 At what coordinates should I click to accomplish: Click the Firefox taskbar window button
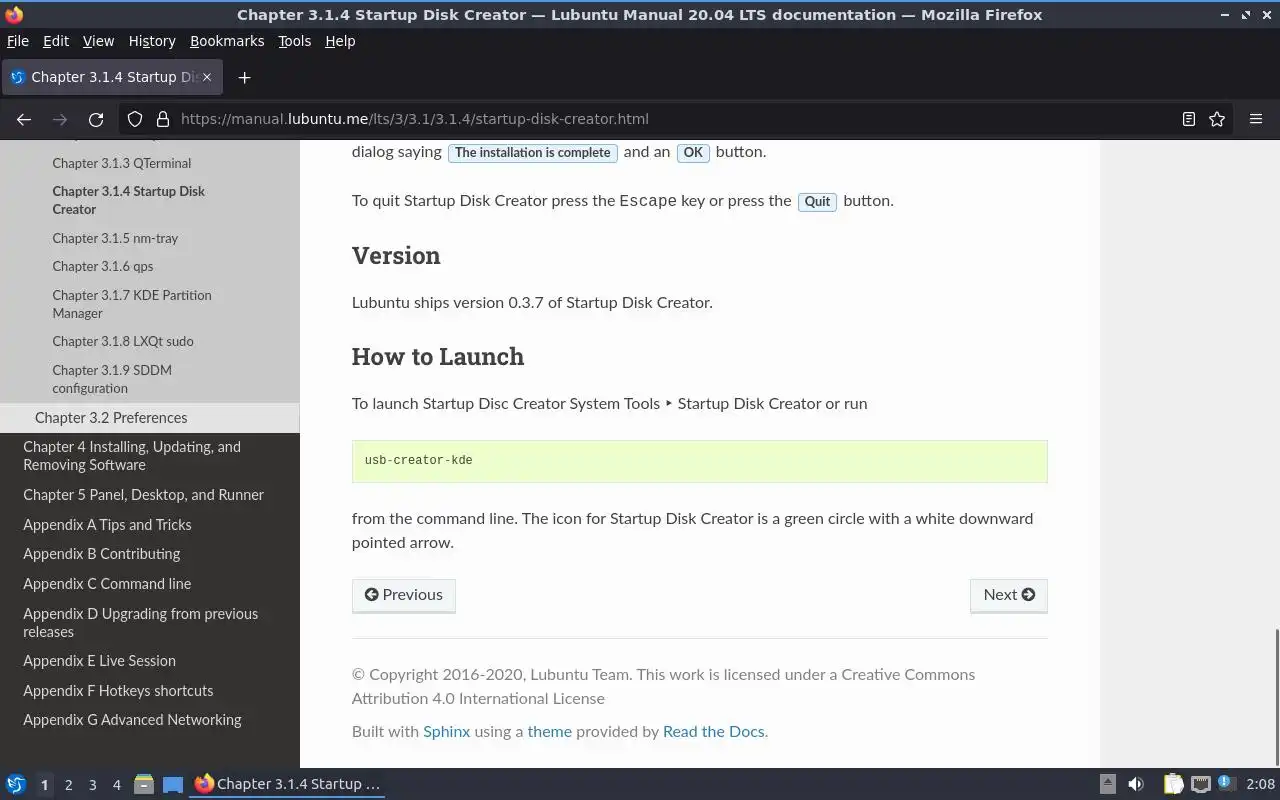[288, 784]
